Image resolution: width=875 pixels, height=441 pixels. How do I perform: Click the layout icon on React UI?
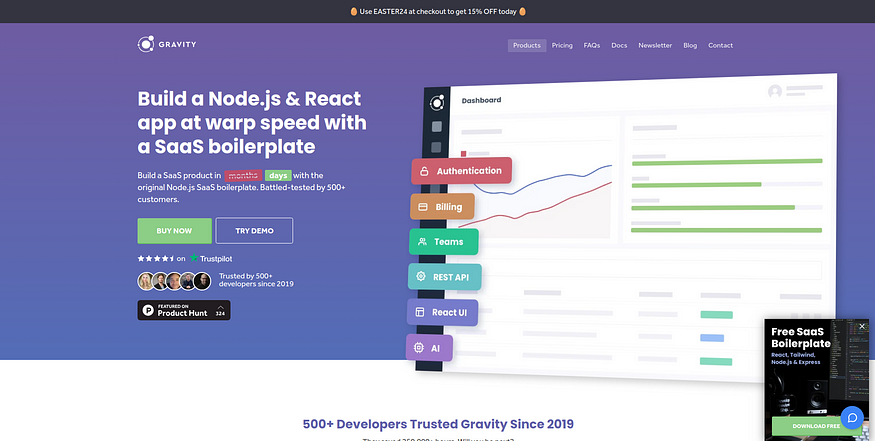tap(420, 313)
